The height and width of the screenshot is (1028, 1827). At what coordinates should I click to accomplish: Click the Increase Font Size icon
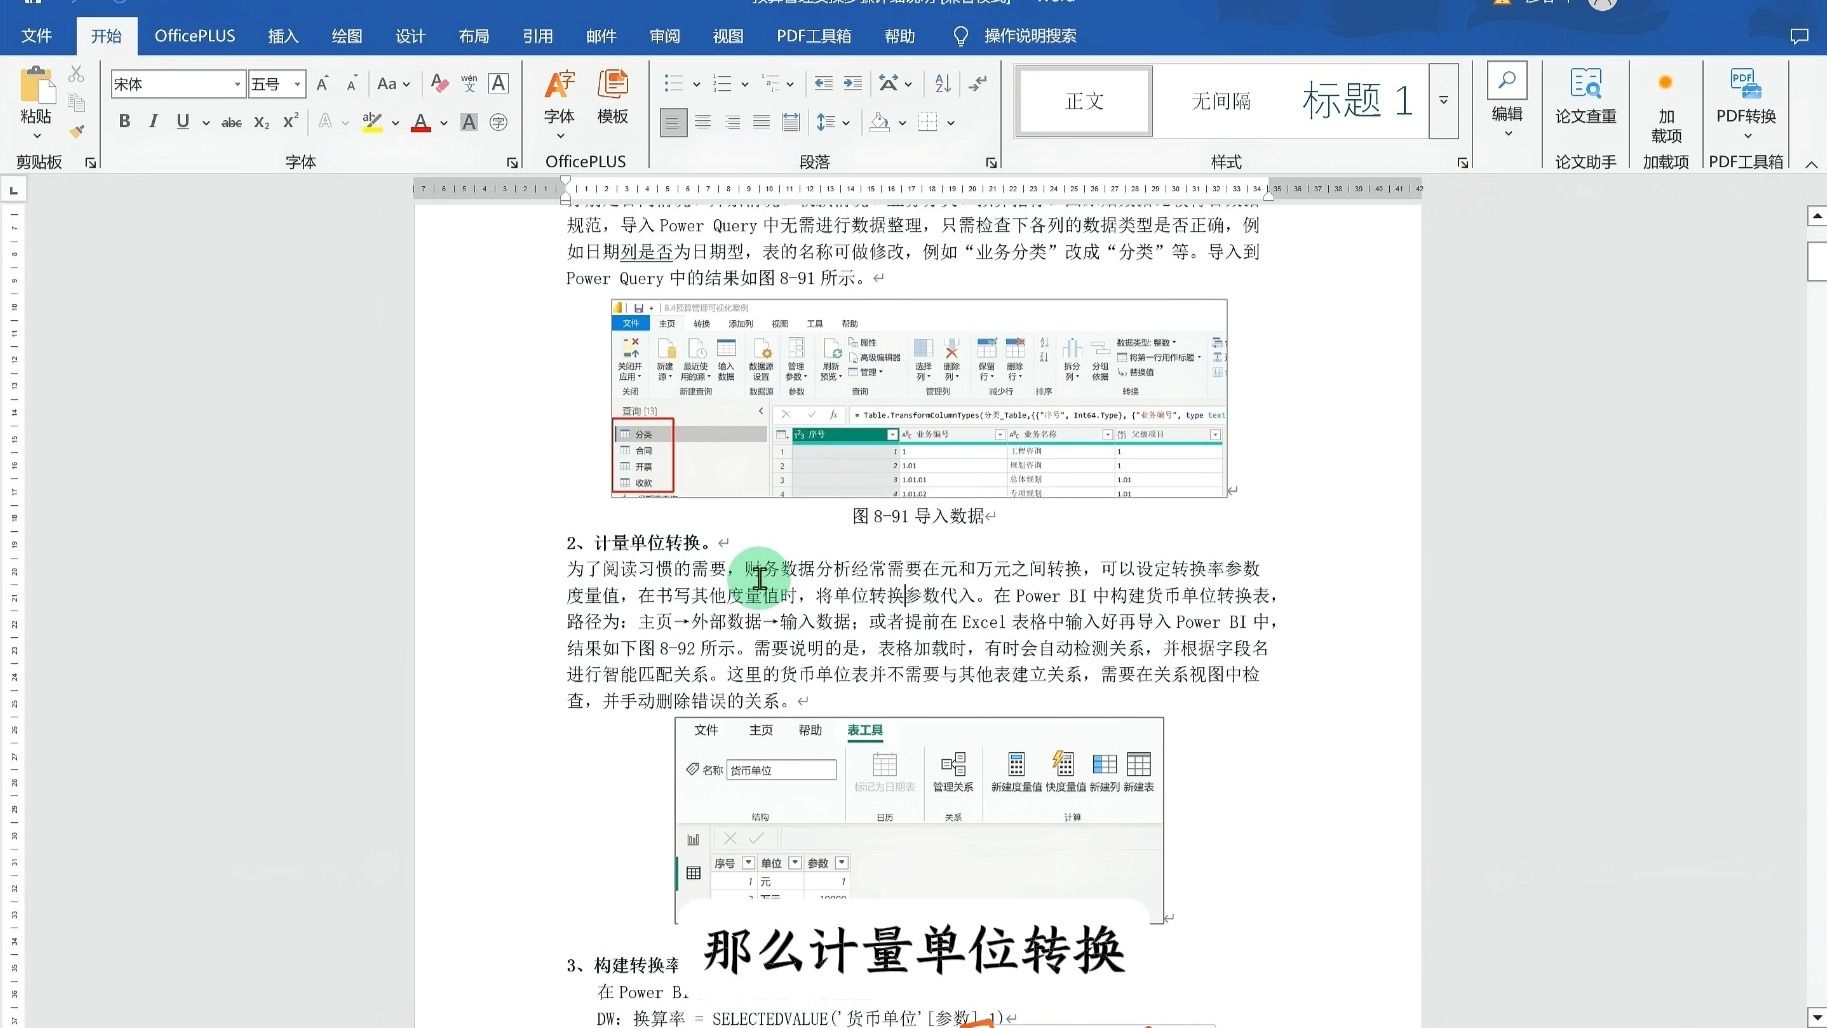(x=322, y=83)
